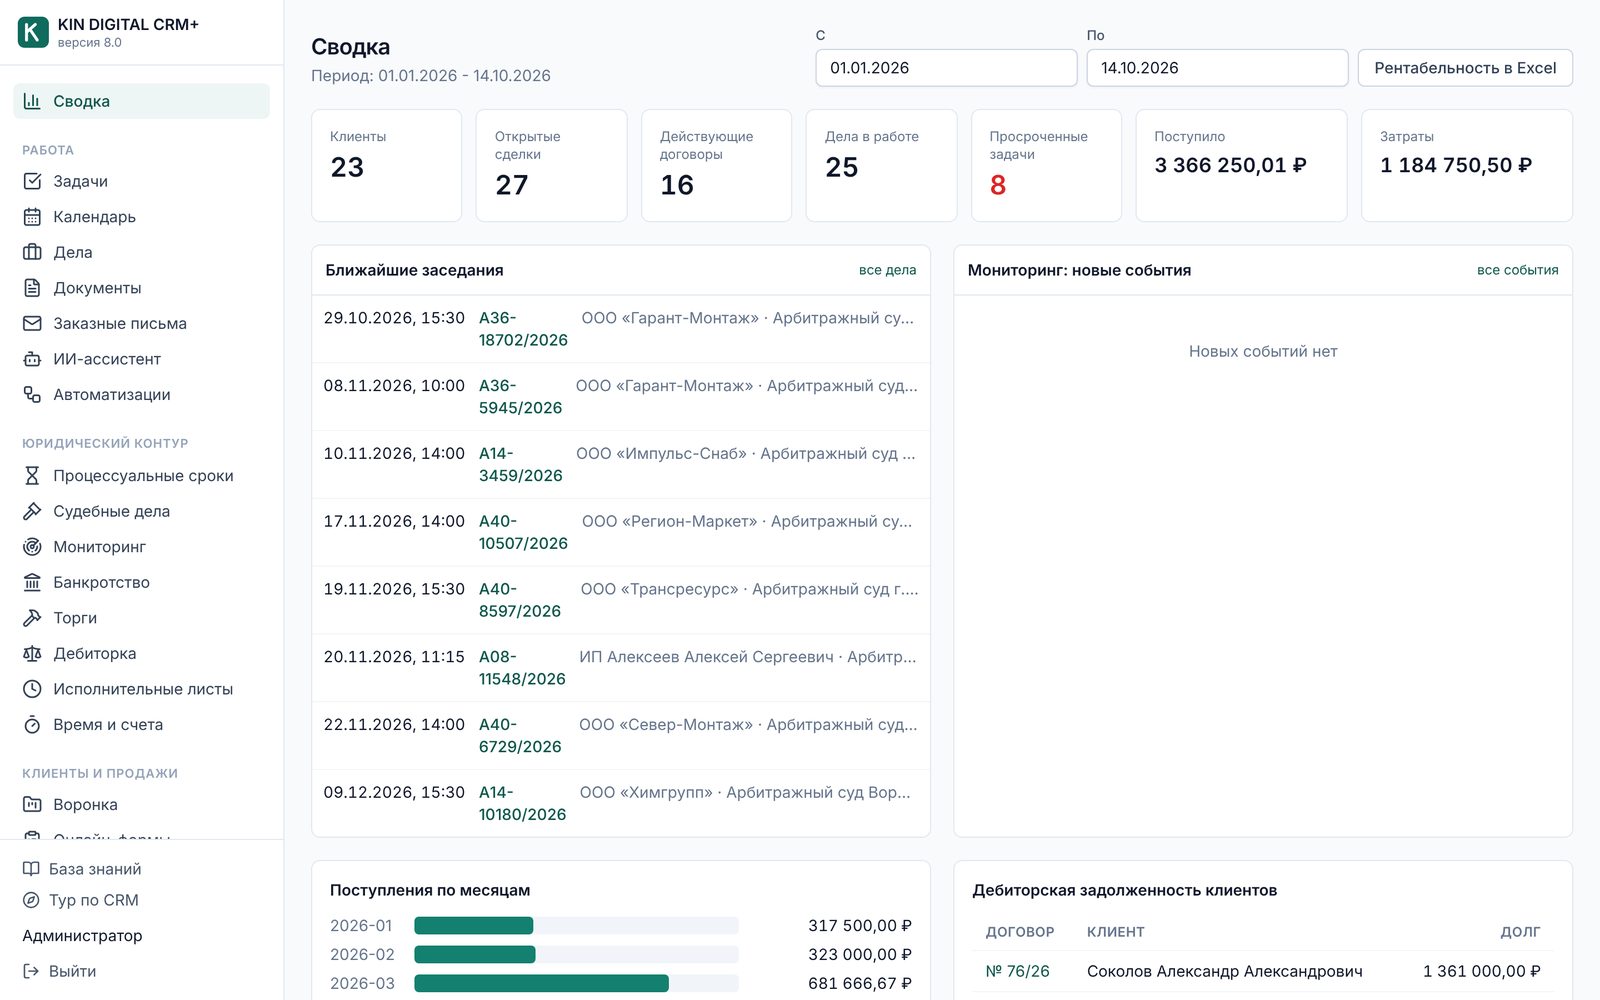This screenshot has width=1600, height=1000.
Task: Click the 2026-01 receipts progress bar
Action: (576, 926)
